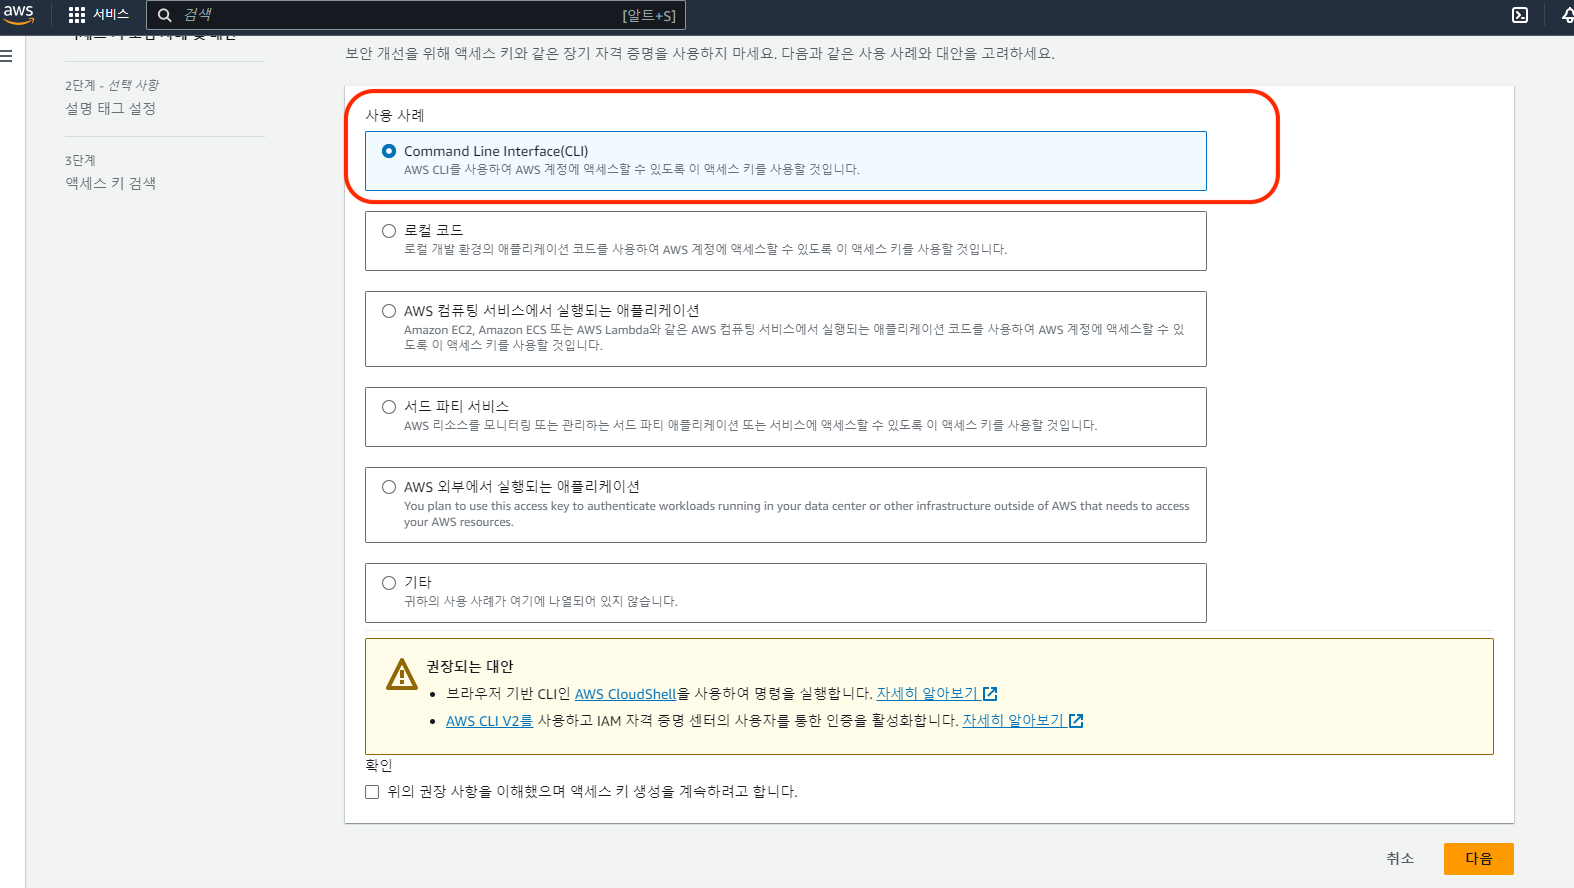The height and width of the screenshot is (888, 1574).
Task: Go to step 액세스 키 검색
Action: [x=111, y=184]
